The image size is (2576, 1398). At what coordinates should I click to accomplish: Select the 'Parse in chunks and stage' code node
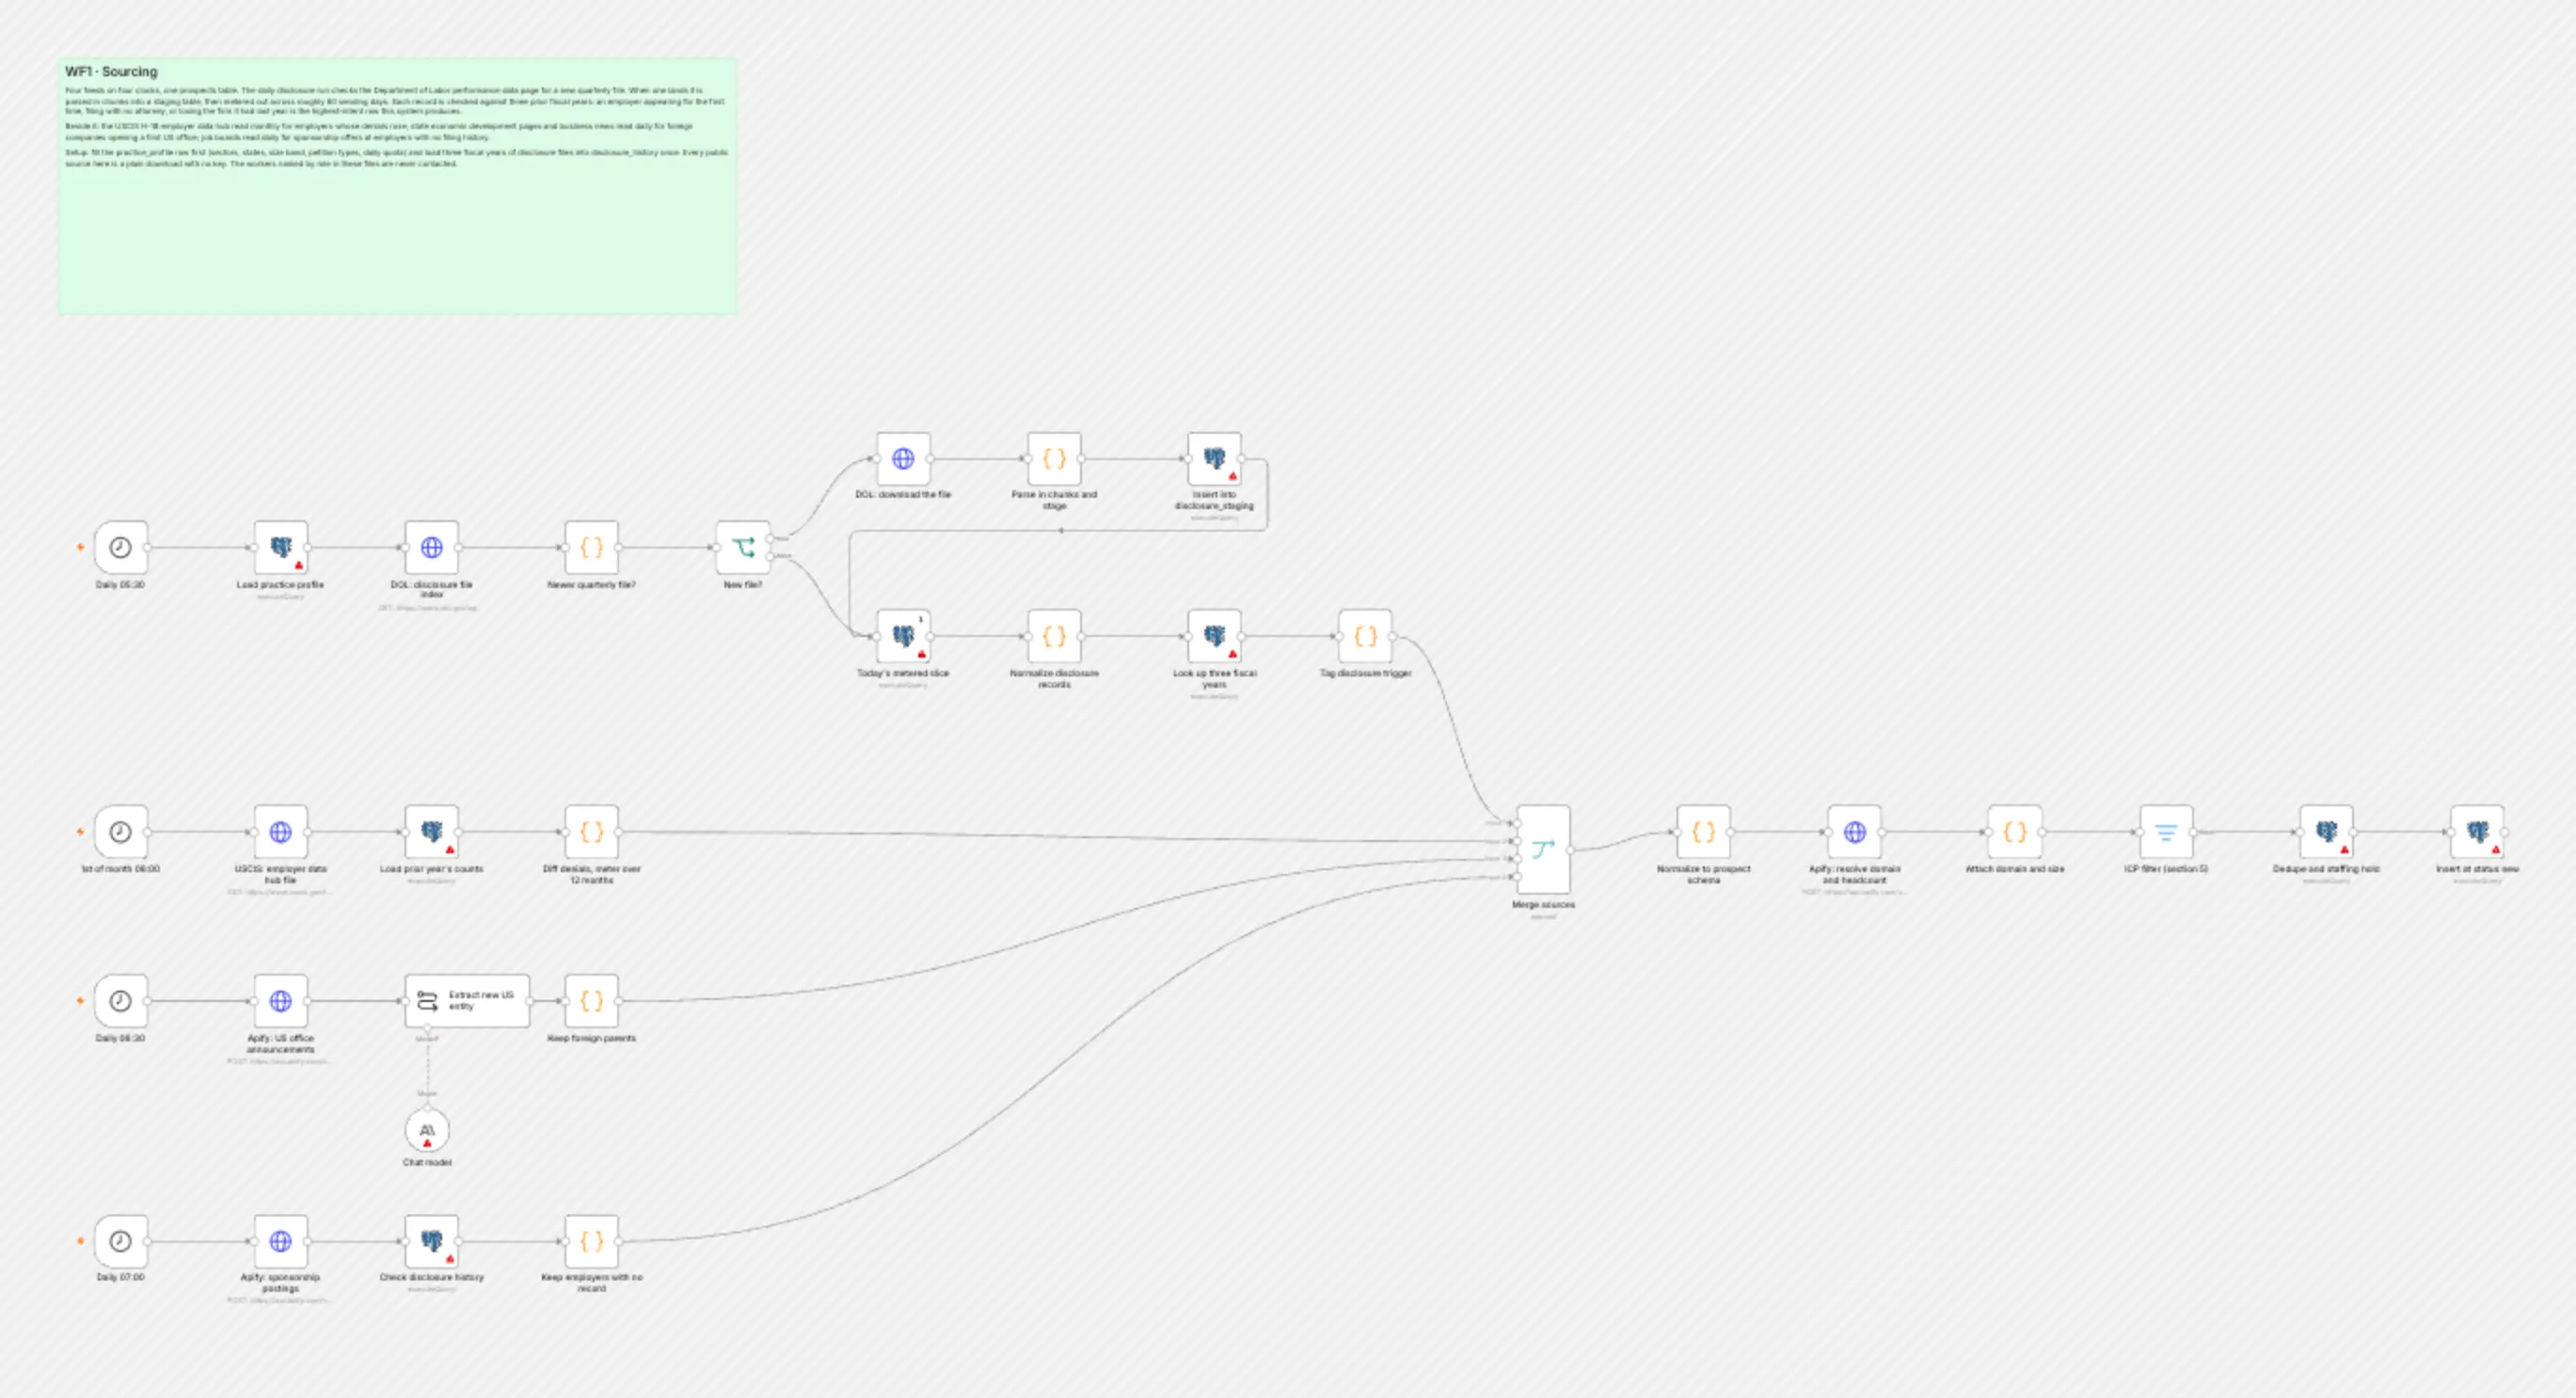(1054, 459)
